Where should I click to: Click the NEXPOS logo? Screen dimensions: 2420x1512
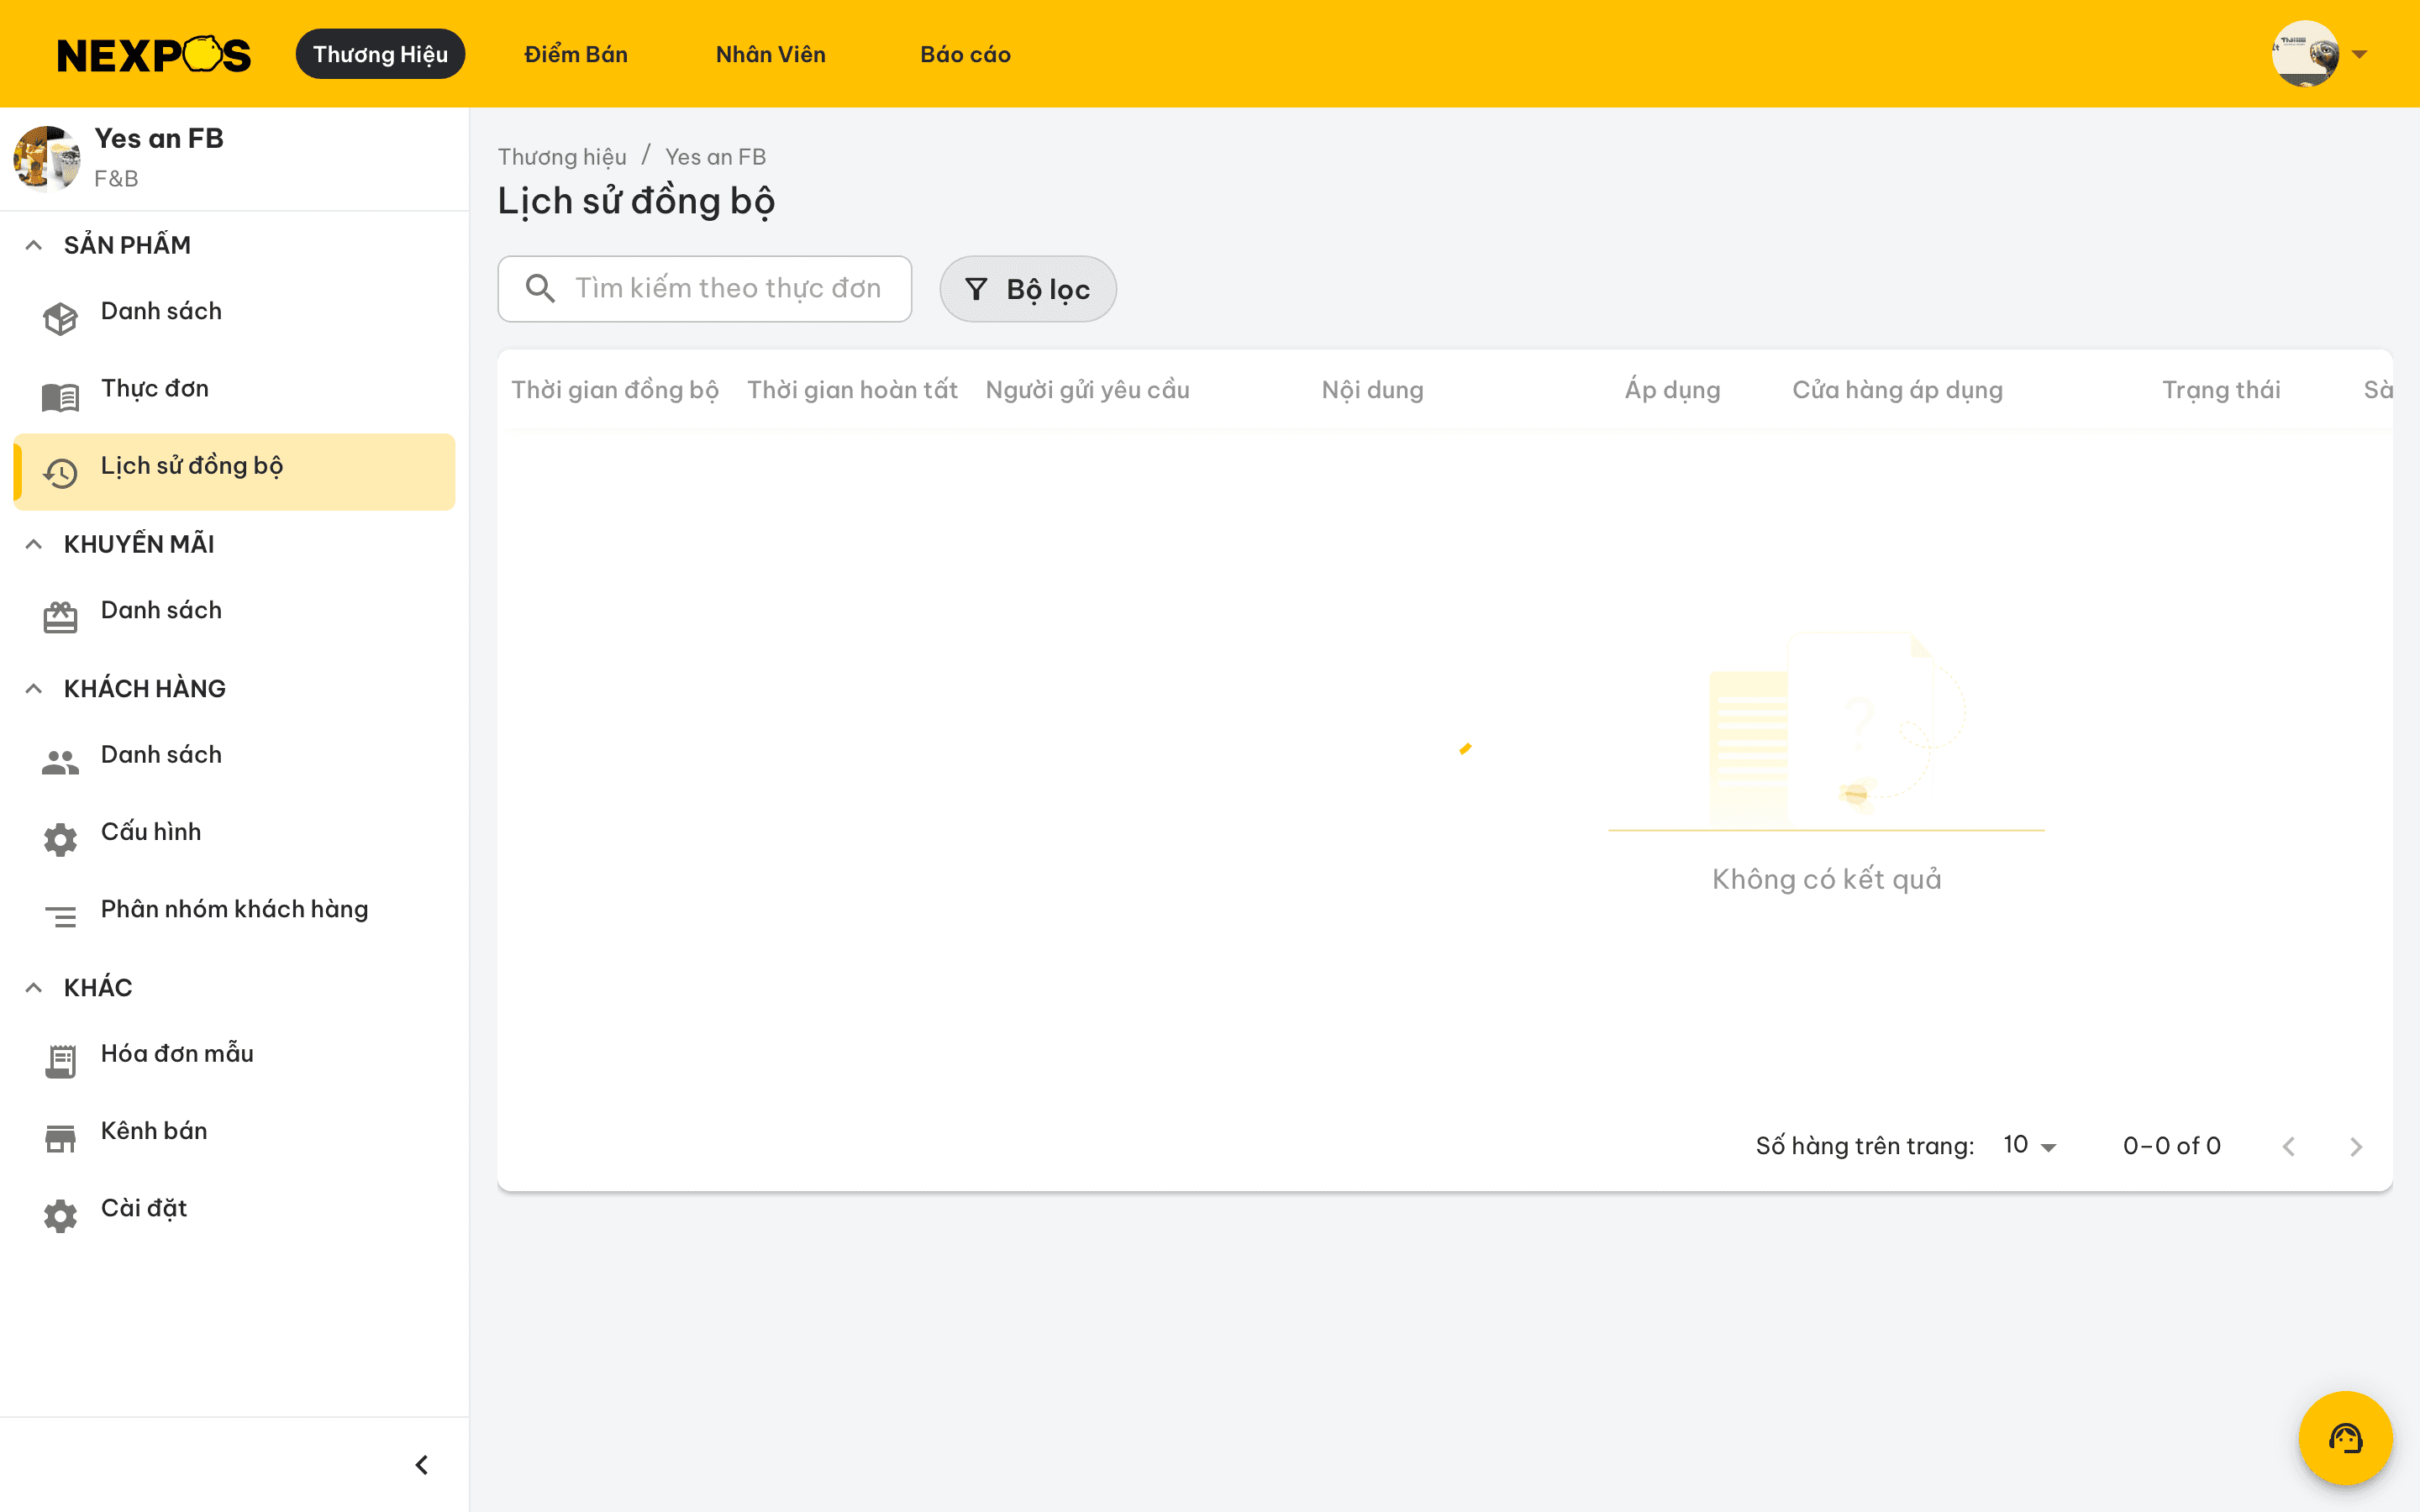coord(154,54)
